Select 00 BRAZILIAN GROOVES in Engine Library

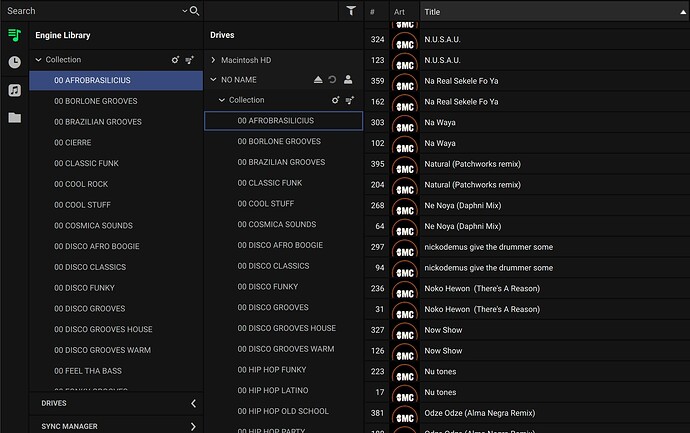point(116,122)
